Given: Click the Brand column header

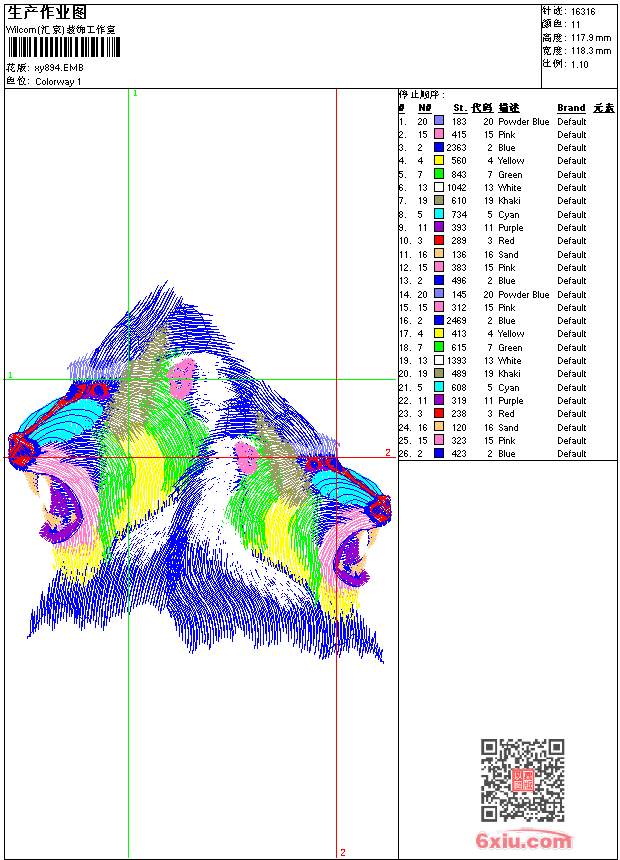Looking at the screenshot, I should [571, 108].
